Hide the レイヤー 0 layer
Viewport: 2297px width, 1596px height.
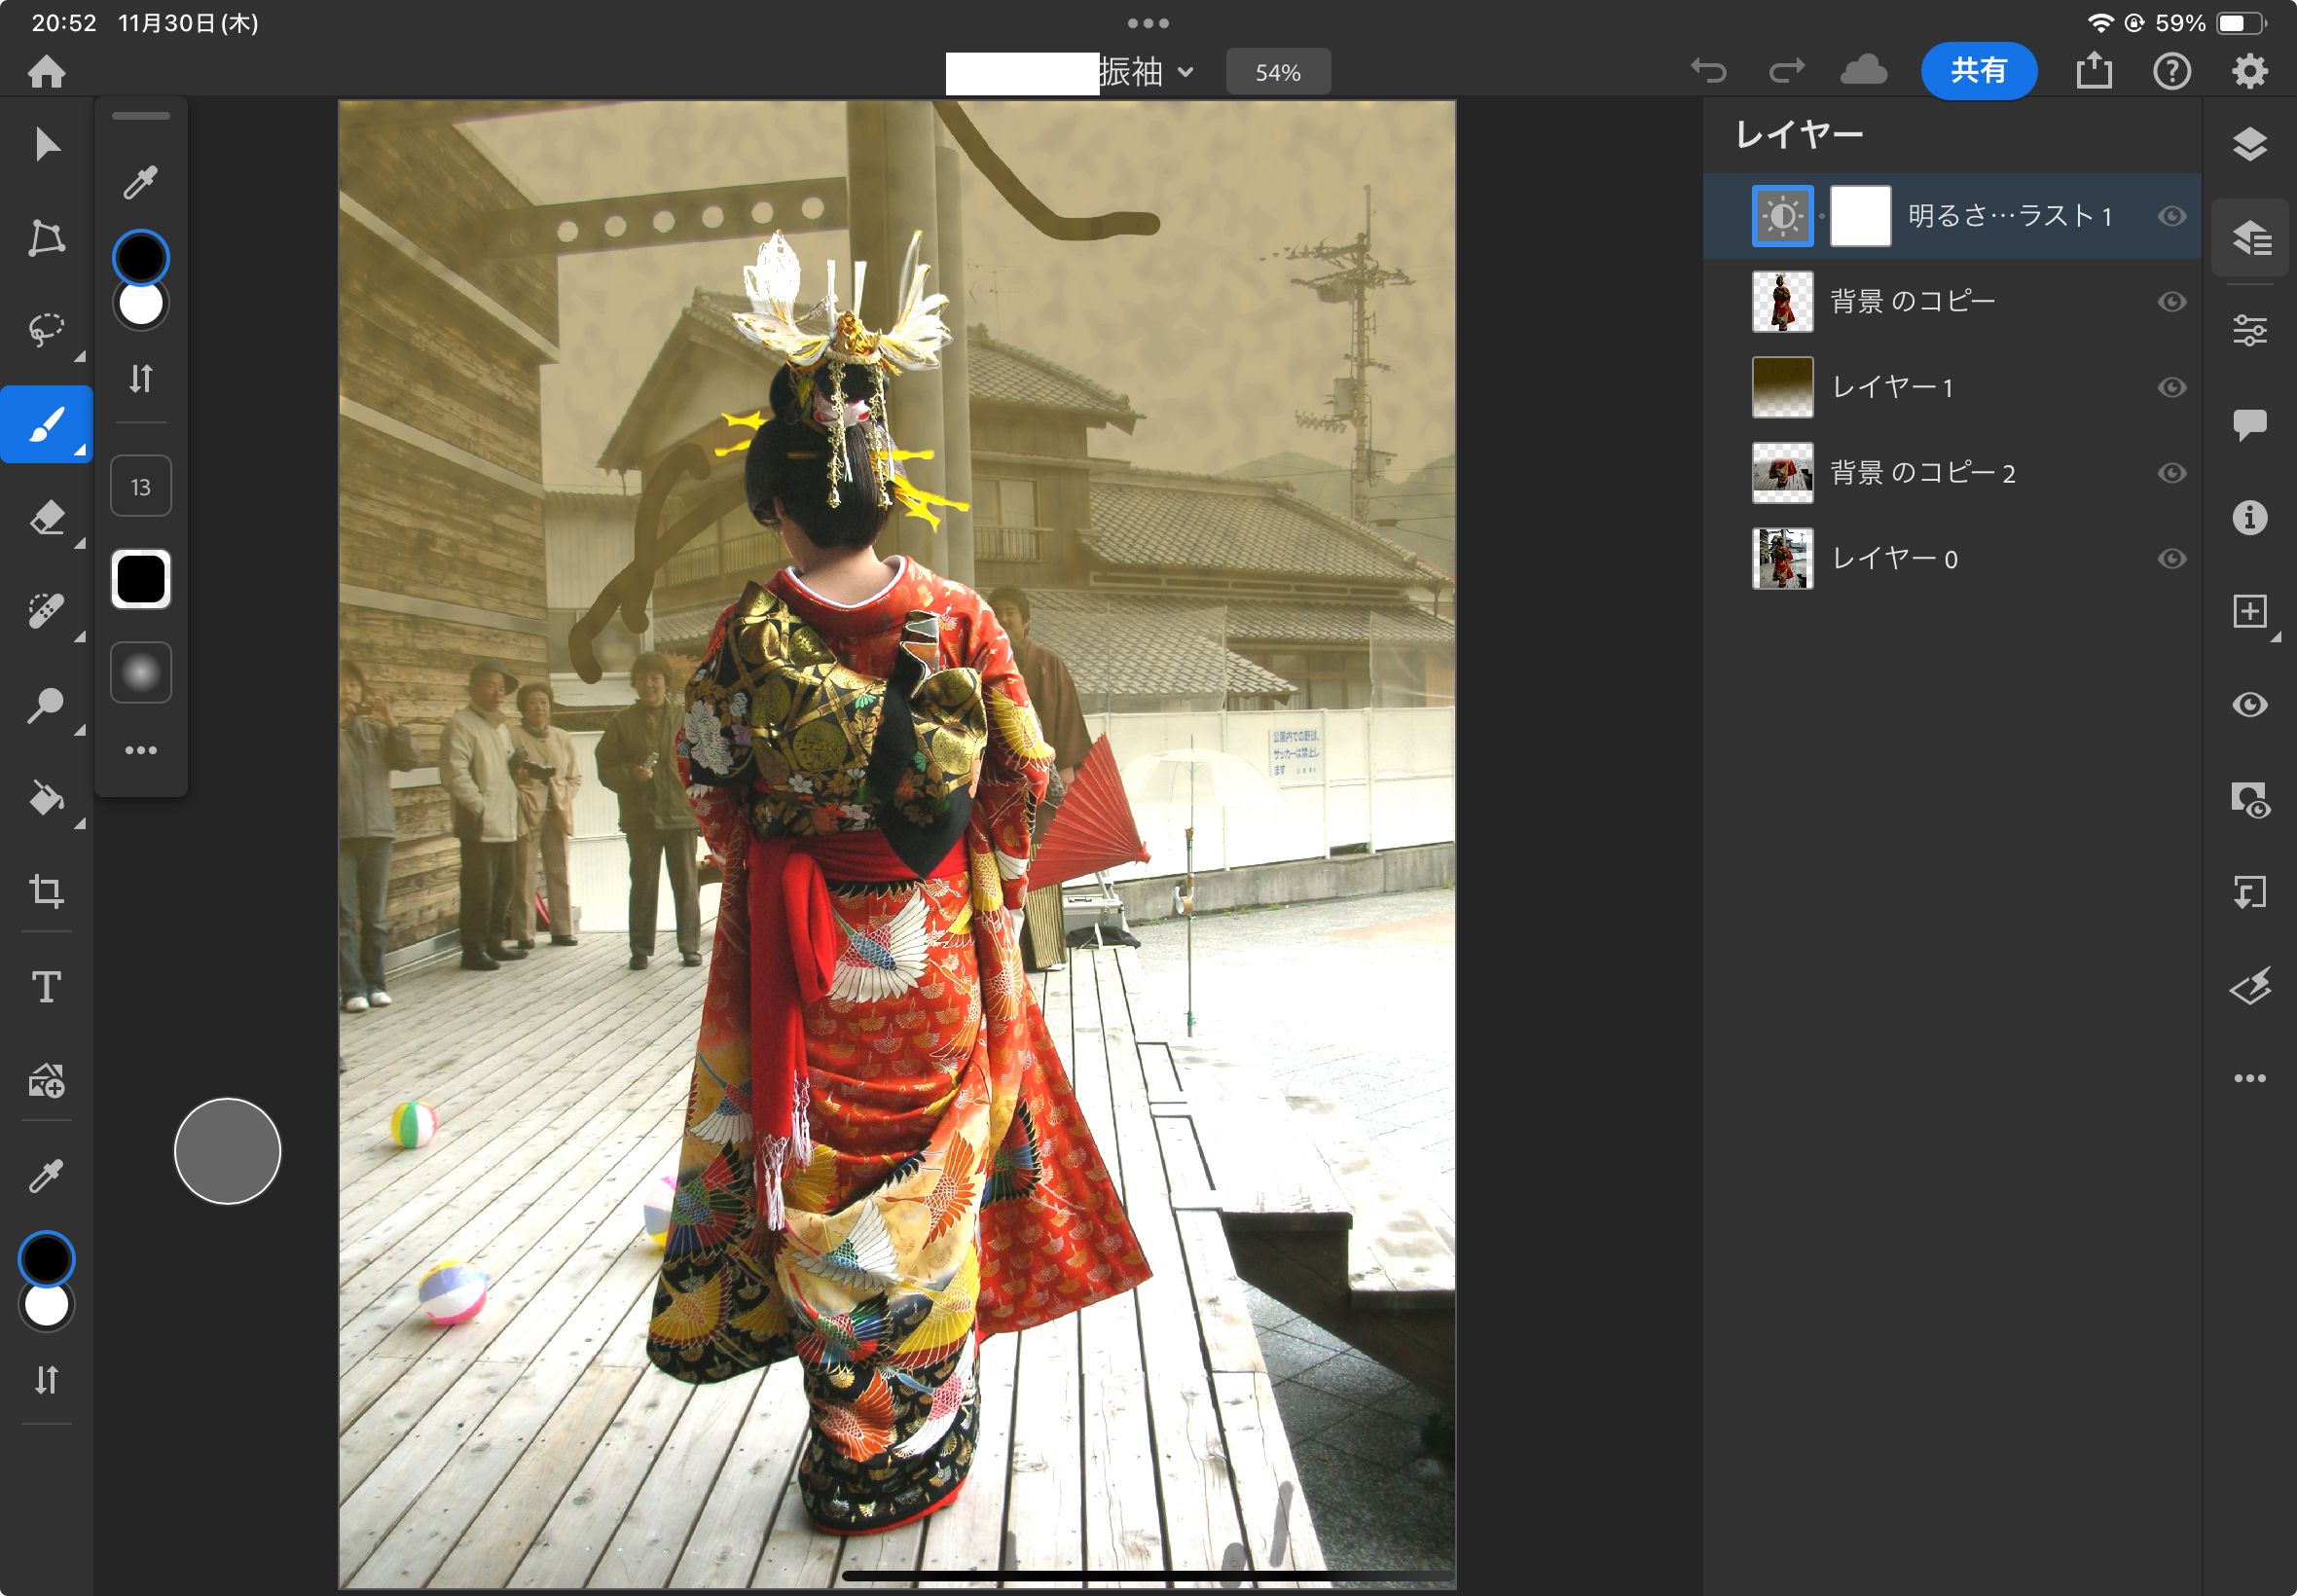click(x=2171, y=559)
